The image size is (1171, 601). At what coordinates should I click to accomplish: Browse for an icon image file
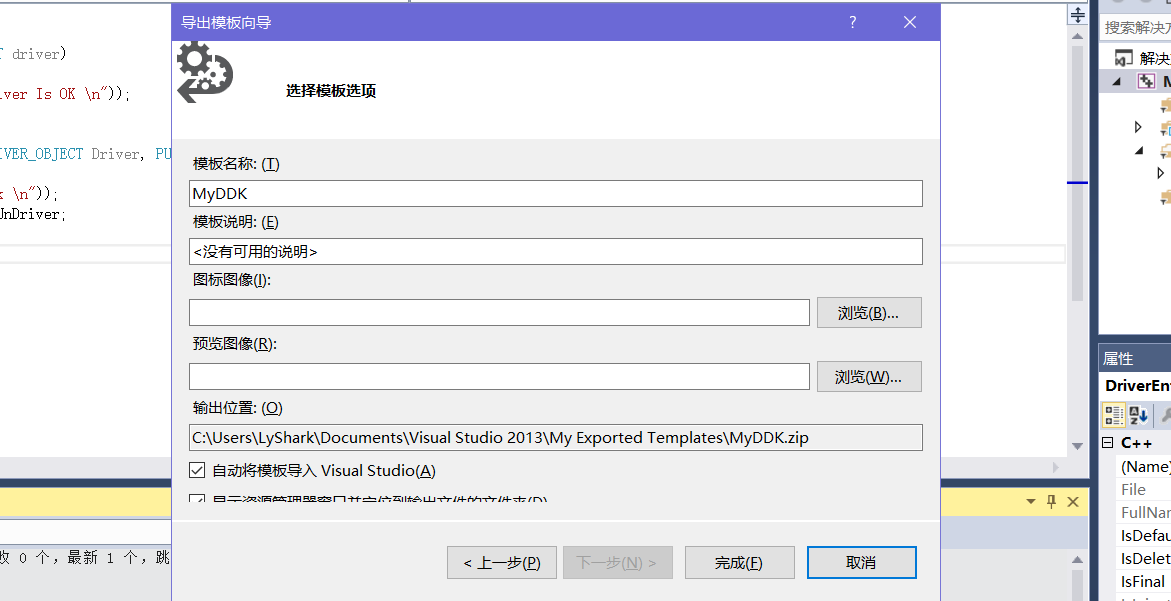[868, 312]
